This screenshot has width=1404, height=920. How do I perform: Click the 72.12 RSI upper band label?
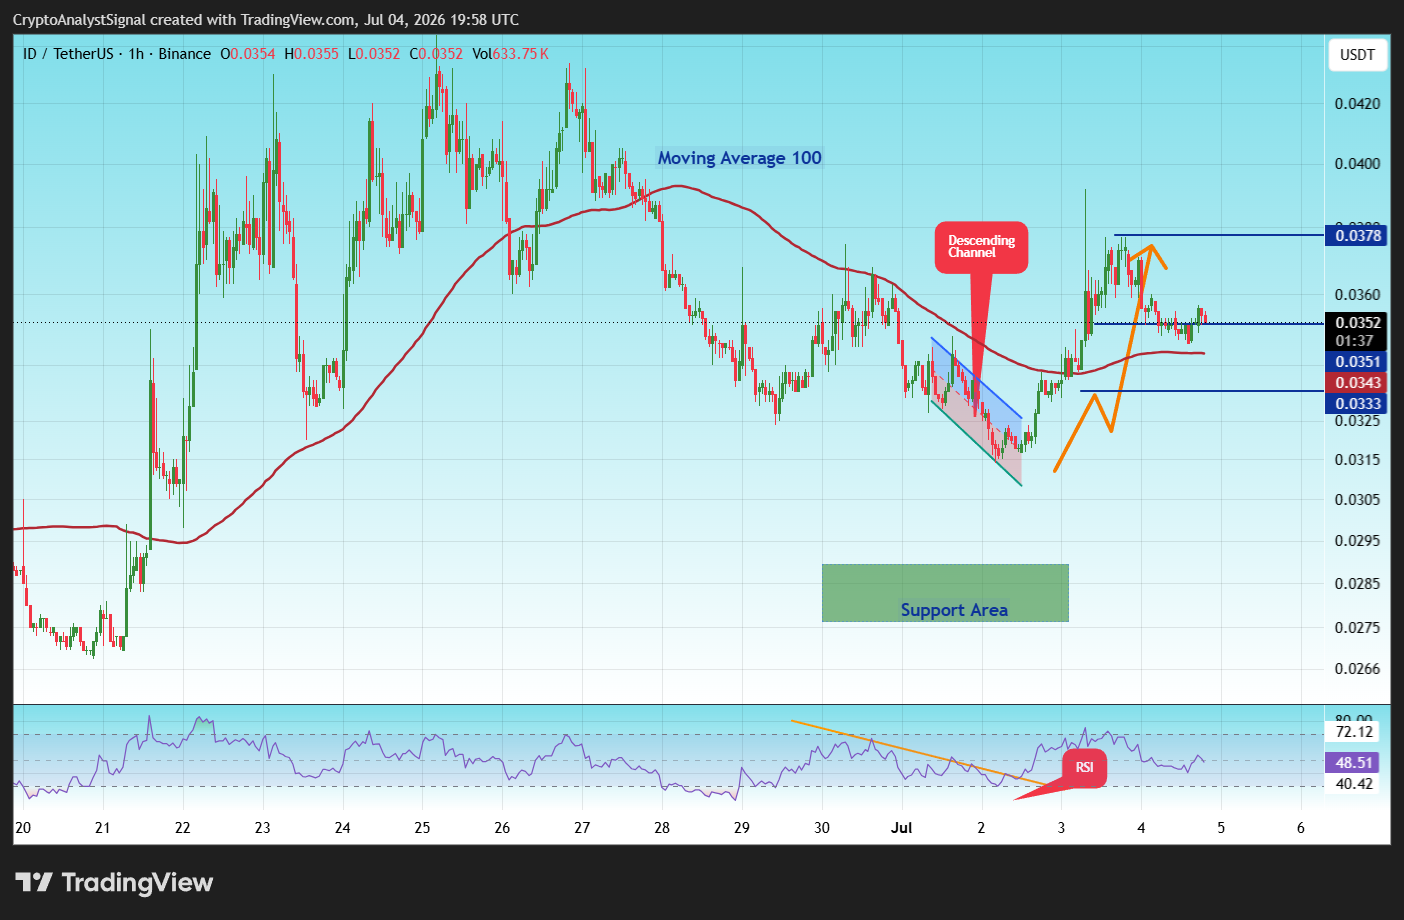1354,732
